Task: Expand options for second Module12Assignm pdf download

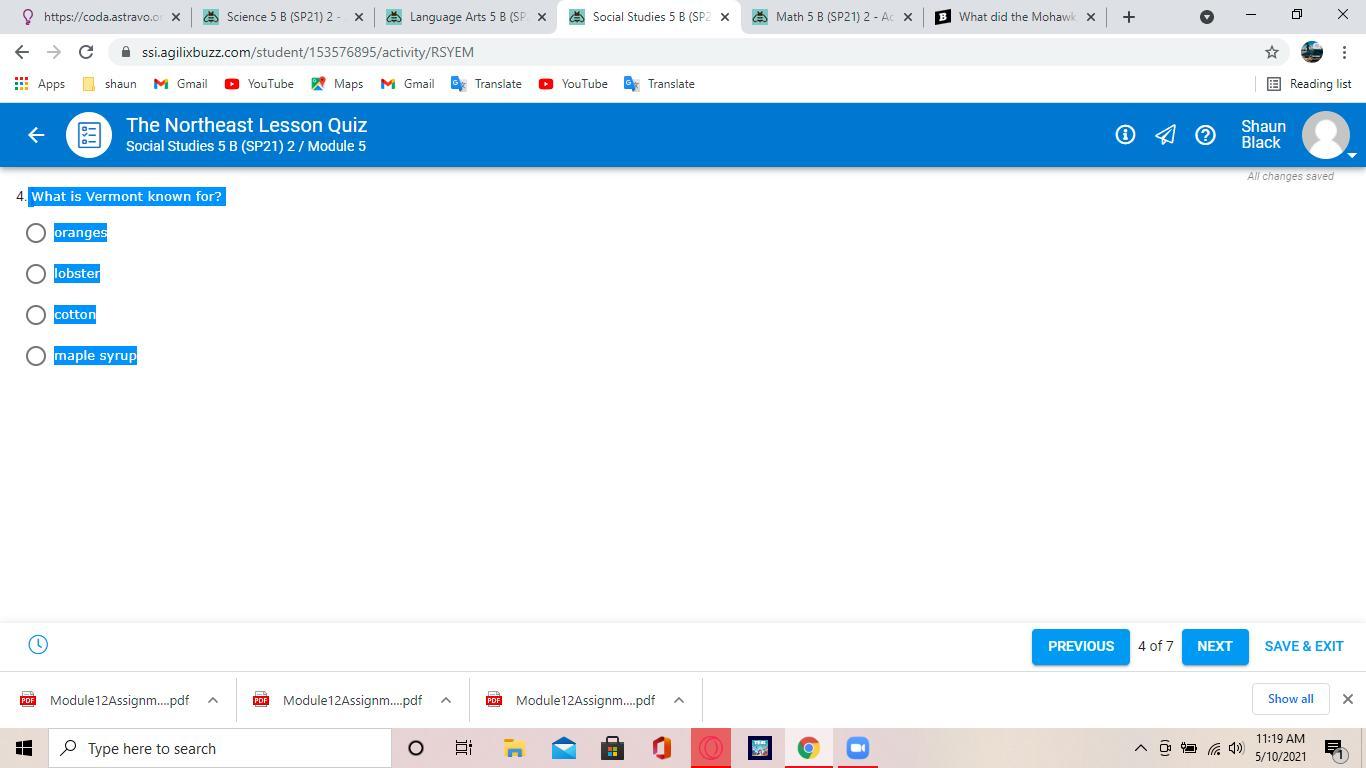Action: (x=446, y=700)
